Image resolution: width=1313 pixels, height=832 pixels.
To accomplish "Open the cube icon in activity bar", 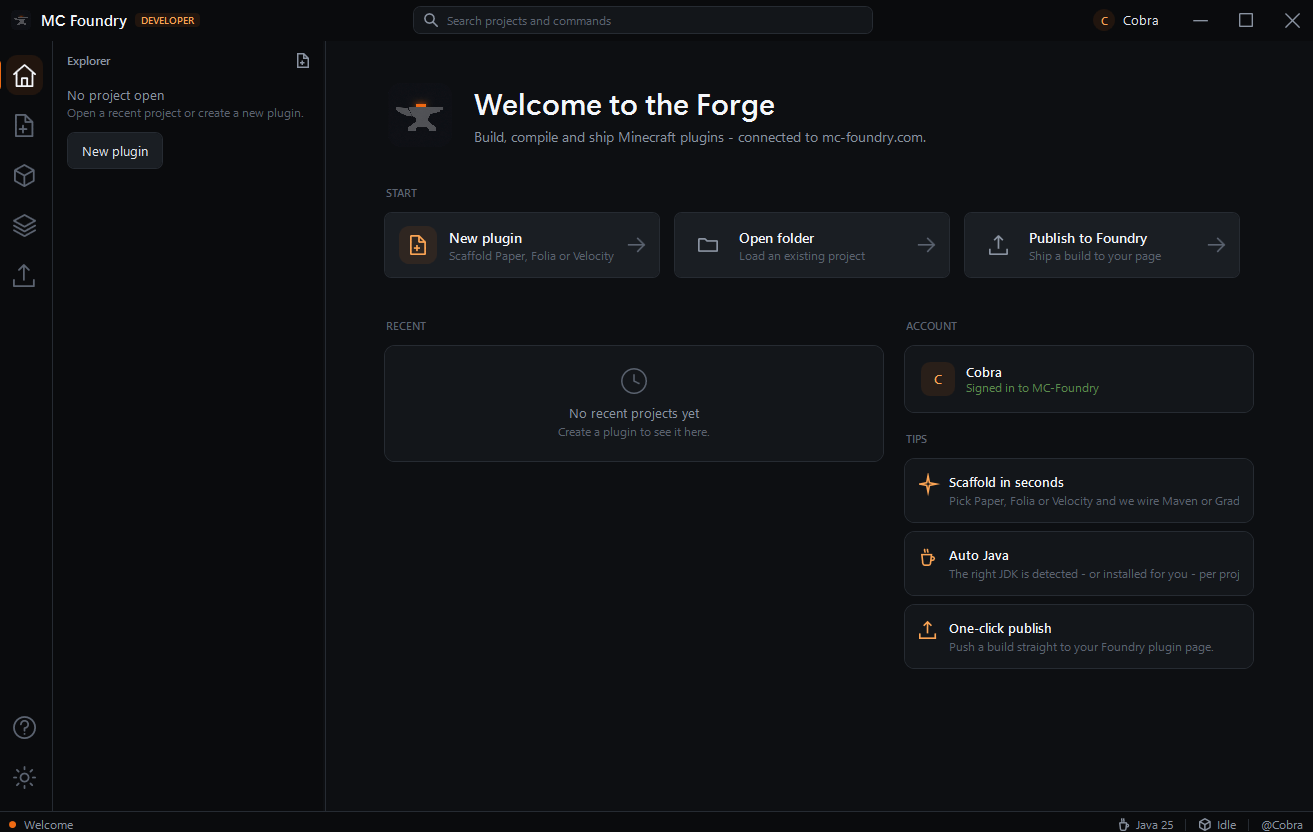I will (x=25, y=176).
